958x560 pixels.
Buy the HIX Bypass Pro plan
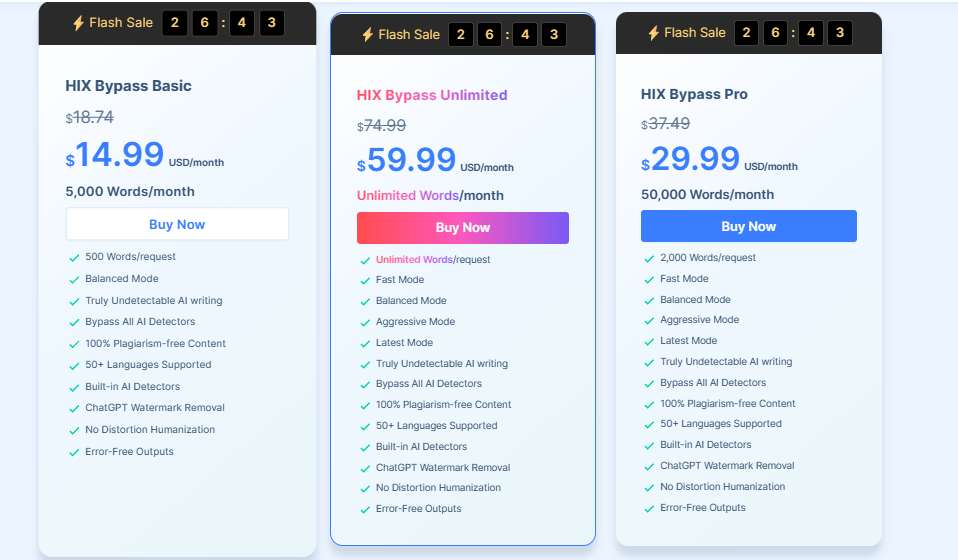coord(748,227)
